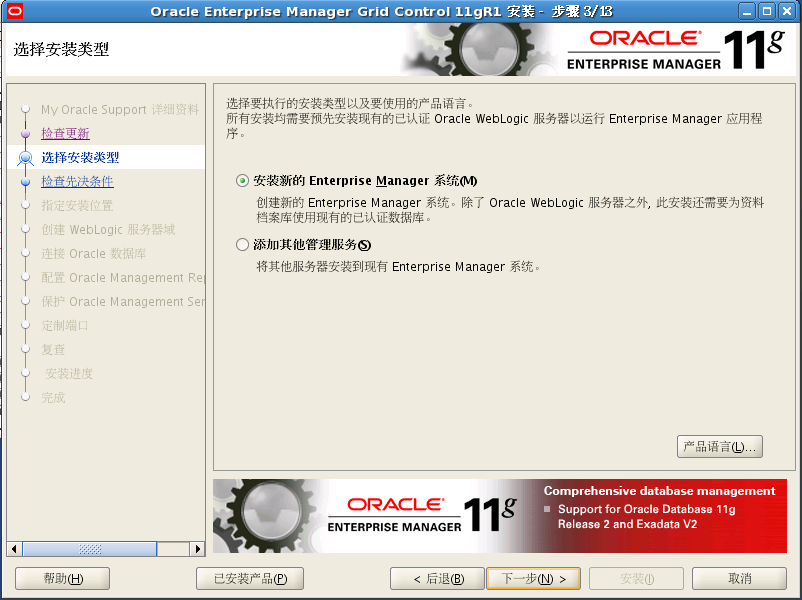Click the right scroll arrow below the sidebar
Screen dimensions: 802x600
click(198, 549)
